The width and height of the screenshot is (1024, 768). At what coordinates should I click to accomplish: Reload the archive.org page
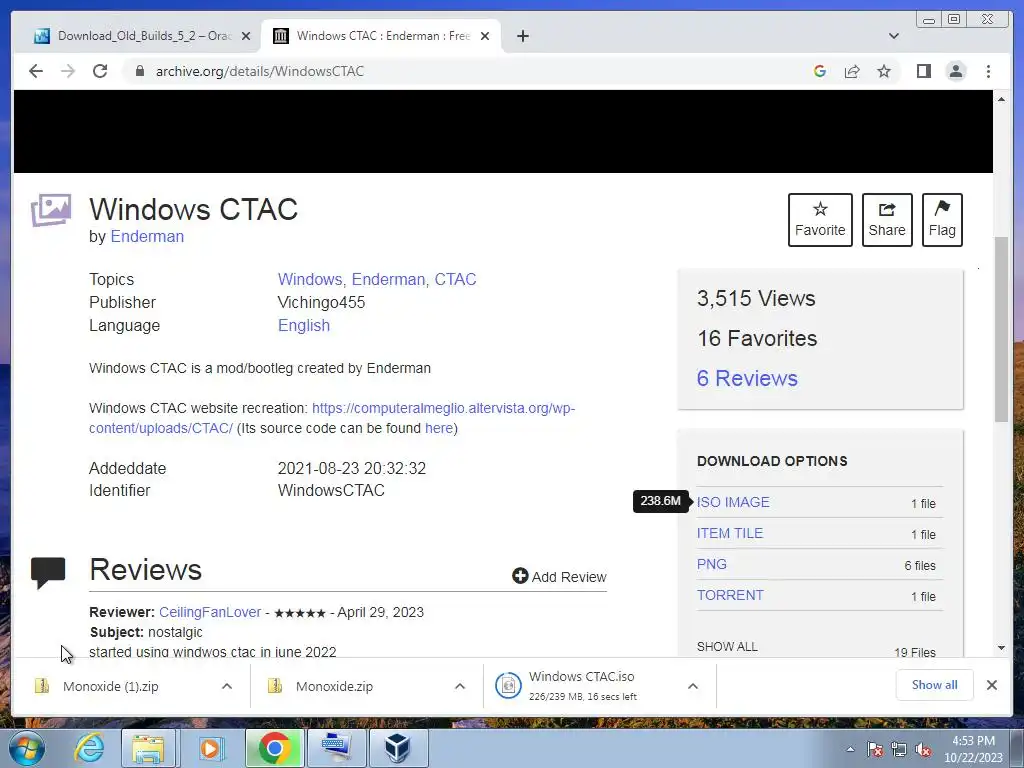100,71
